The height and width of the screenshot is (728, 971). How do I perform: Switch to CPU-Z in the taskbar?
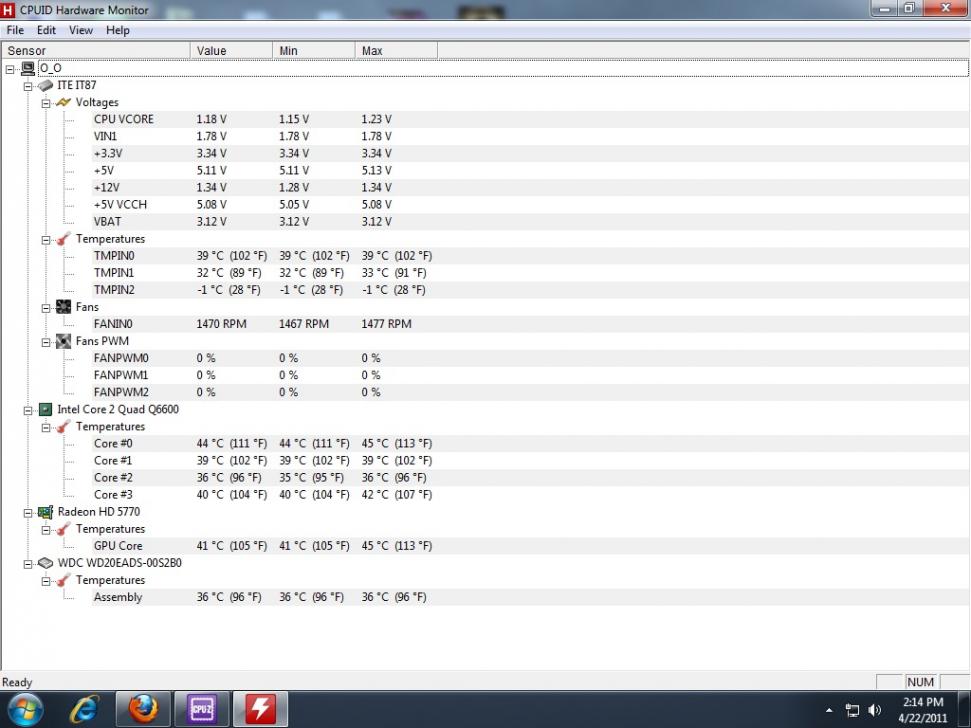[x=202, y=709]
